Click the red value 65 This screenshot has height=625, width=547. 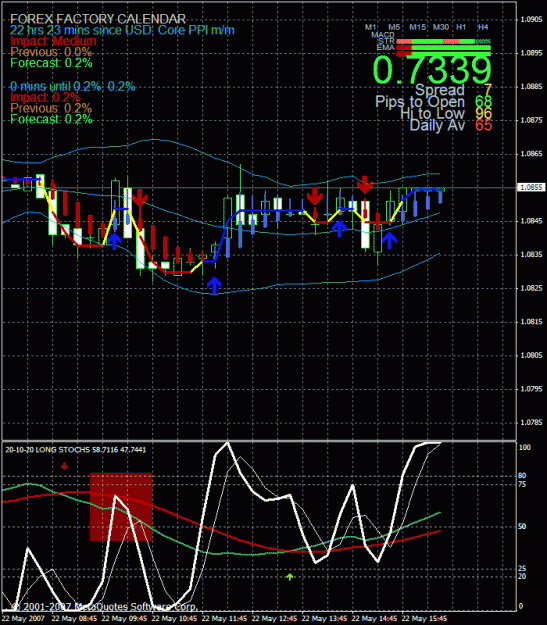pos(484,126)
